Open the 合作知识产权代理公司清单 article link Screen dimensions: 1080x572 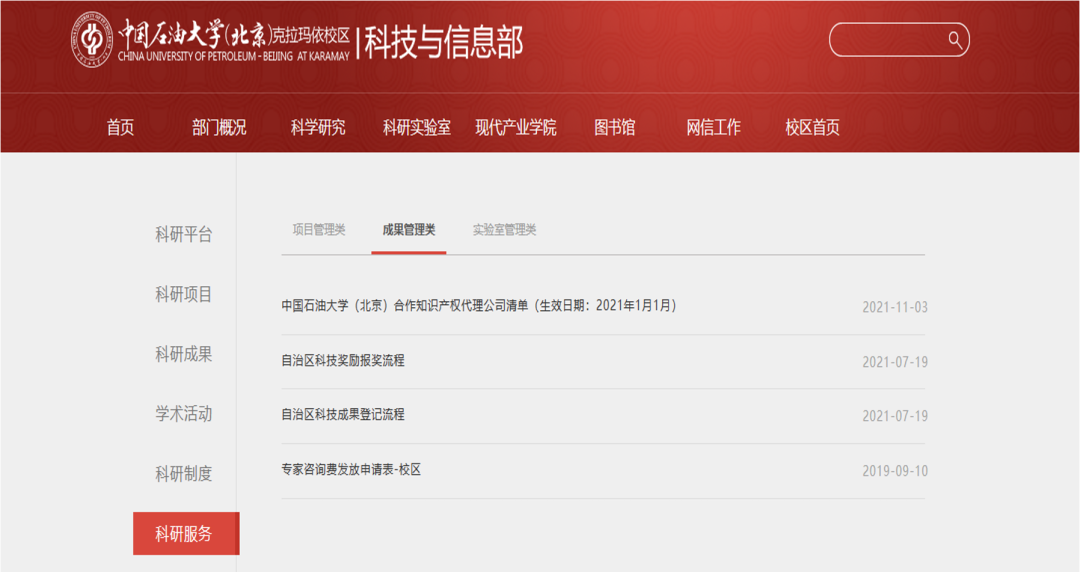[478, 306]
